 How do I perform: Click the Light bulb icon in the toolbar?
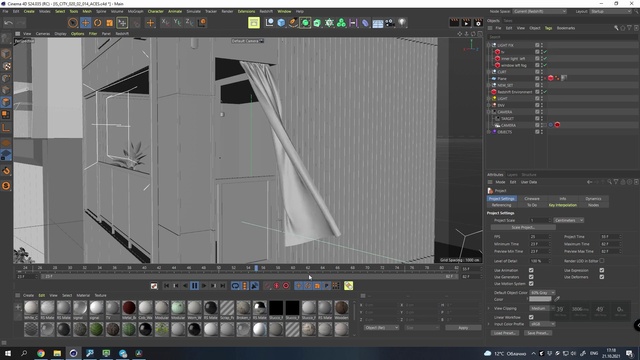pos(402,23)
